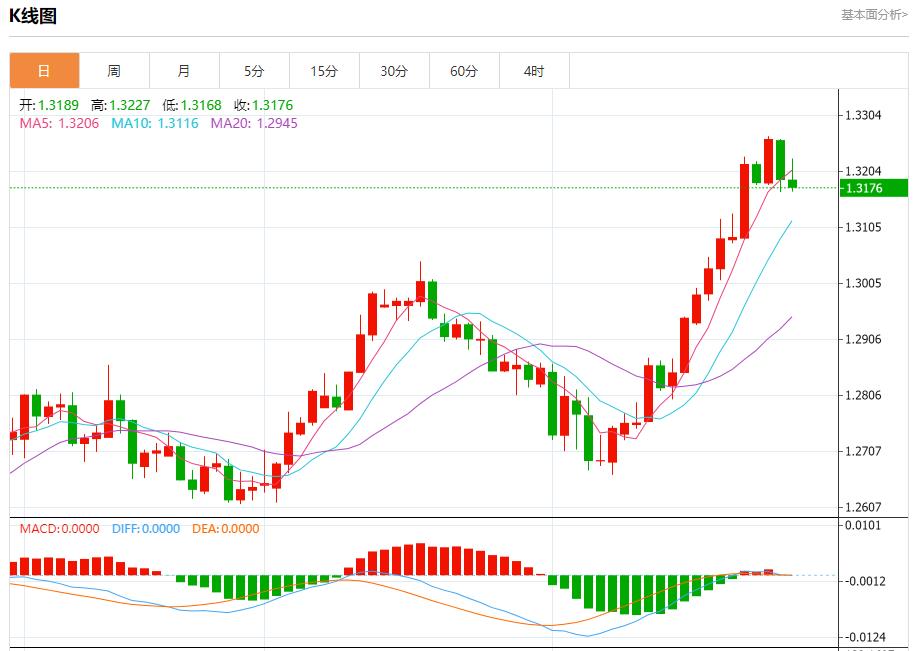Select the 30分 interval tab
Viewport: 914px width, 651px height.
[x=394, y=71]
